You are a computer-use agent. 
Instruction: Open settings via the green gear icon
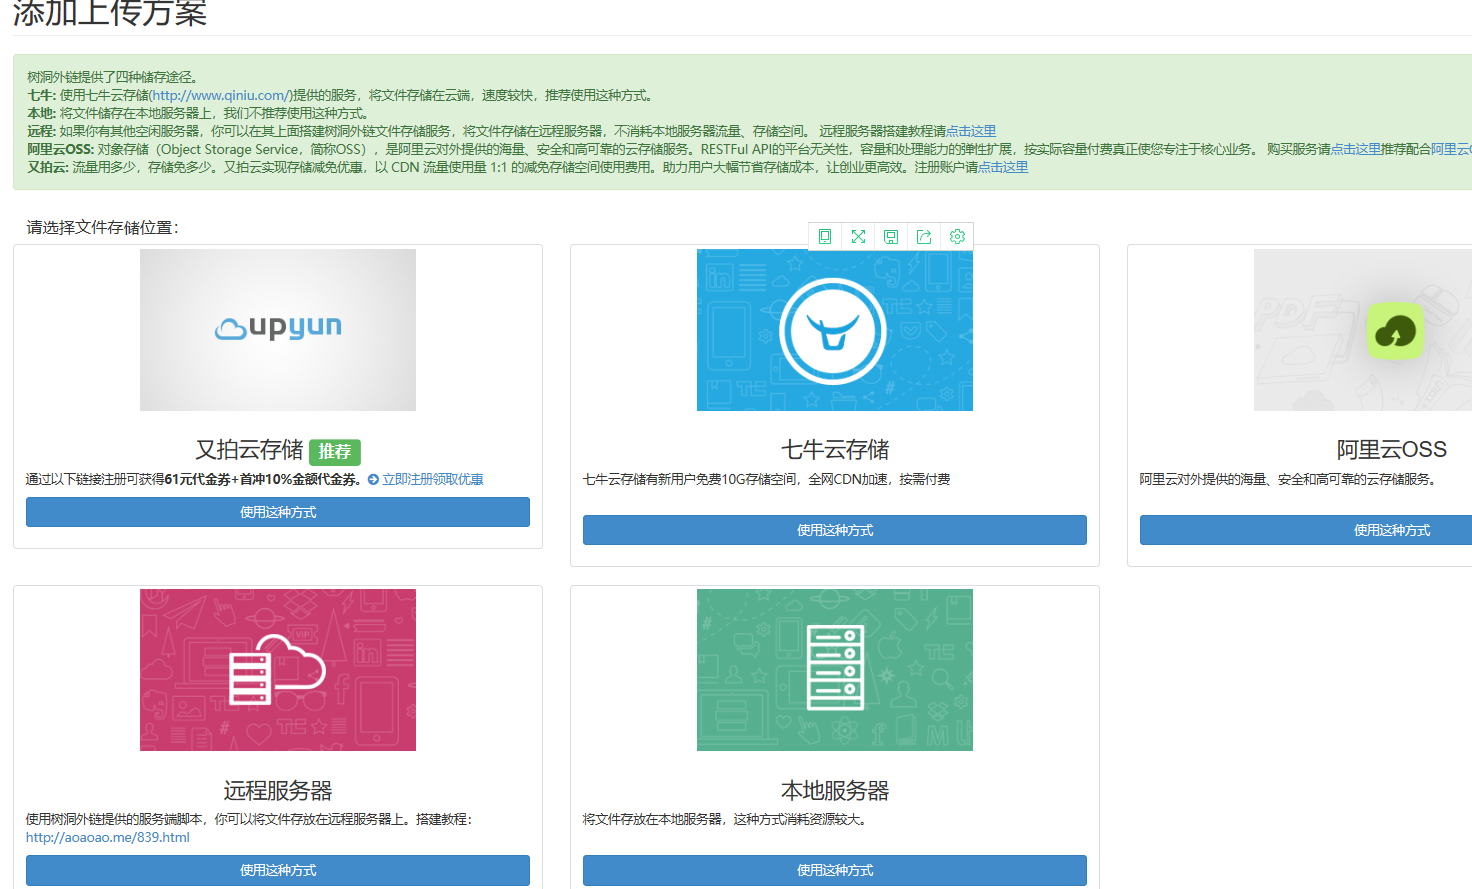[957, 237]
